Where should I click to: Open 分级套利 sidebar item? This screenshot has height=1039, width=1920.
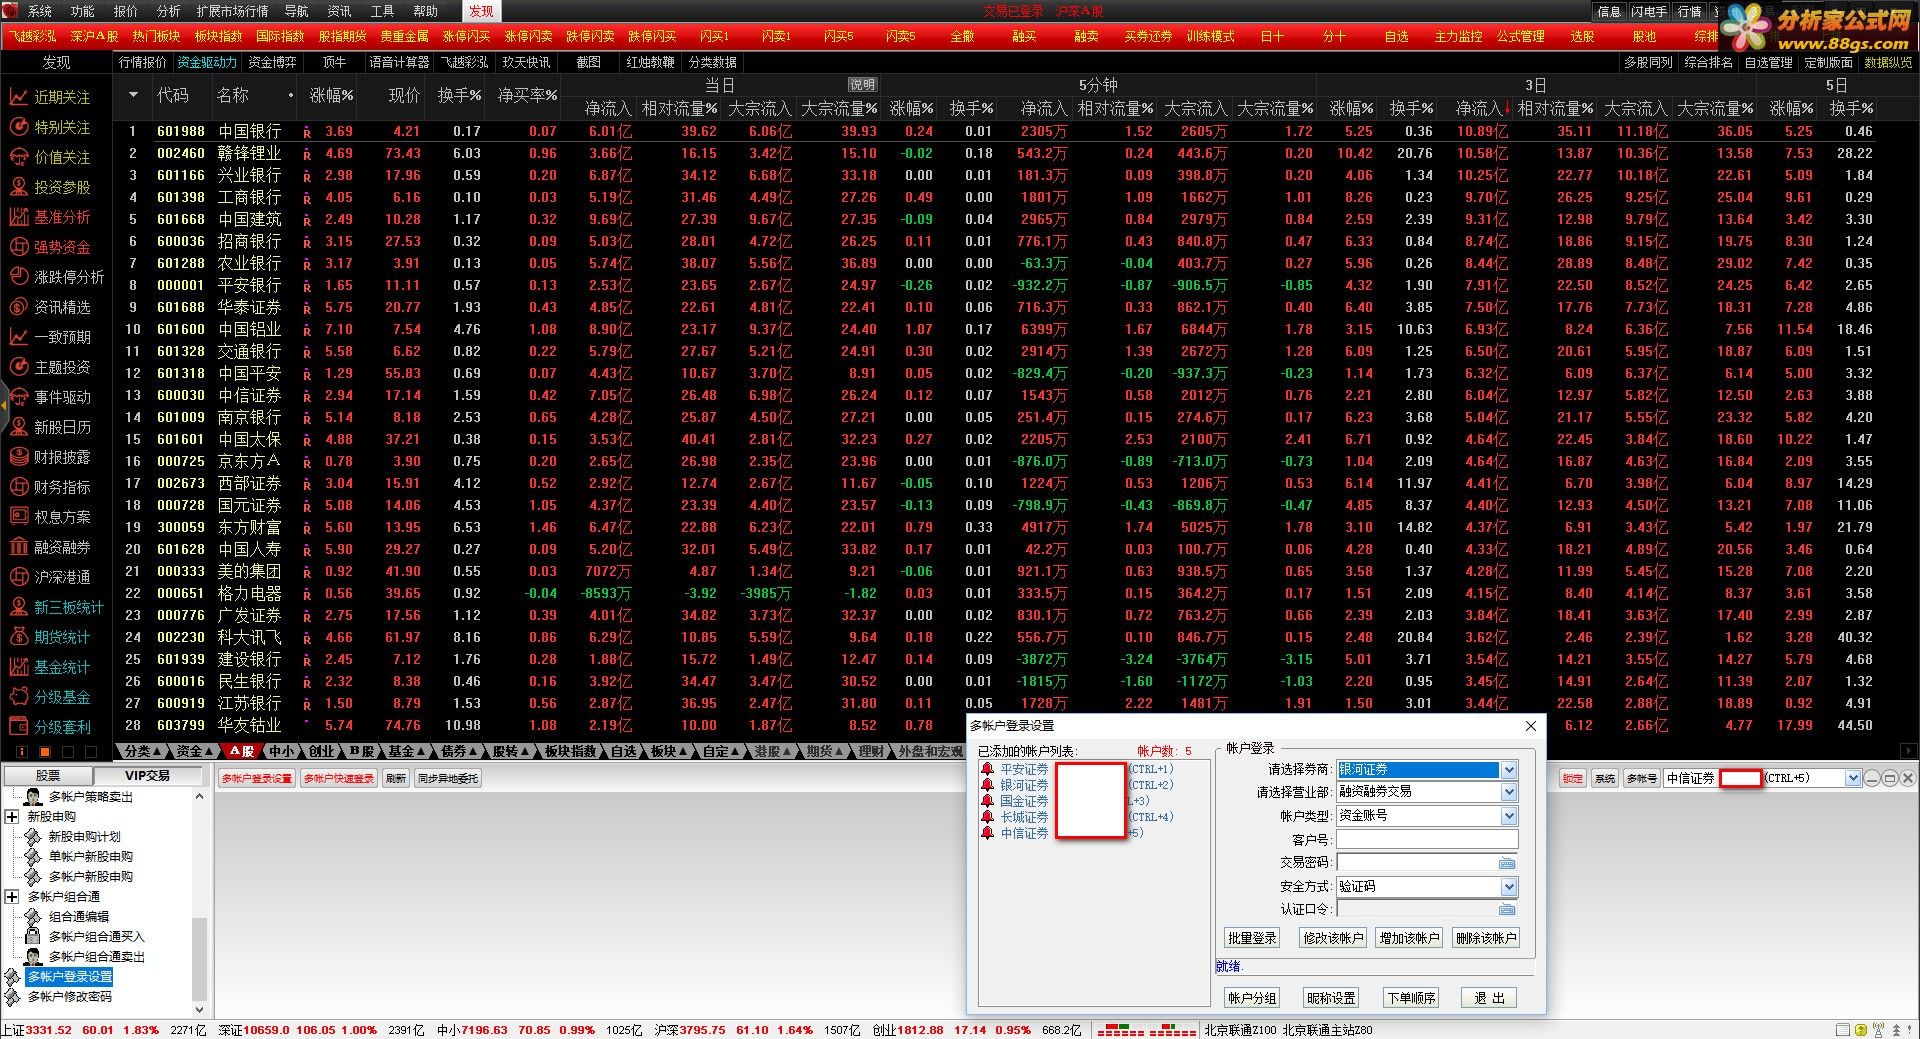coord(50,727)
